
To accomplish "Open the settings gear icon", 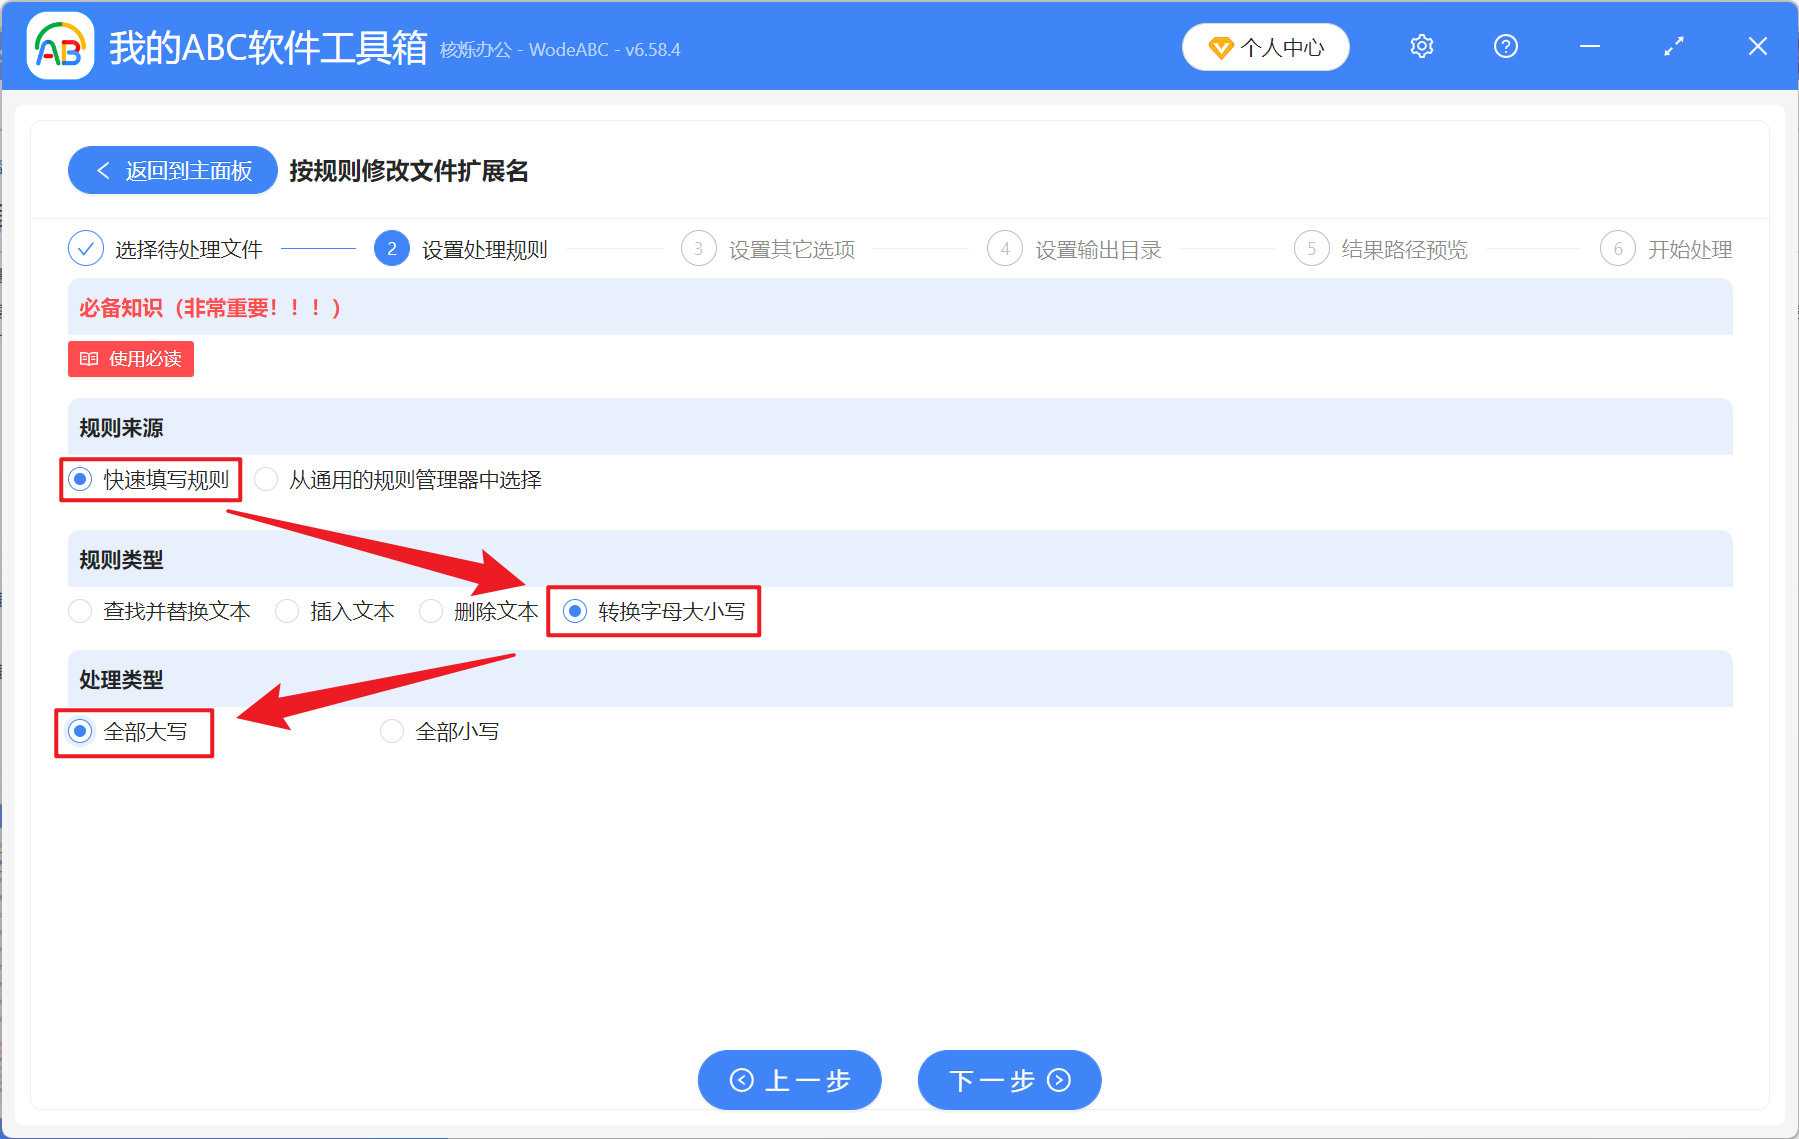I will tap(1422, 46).
